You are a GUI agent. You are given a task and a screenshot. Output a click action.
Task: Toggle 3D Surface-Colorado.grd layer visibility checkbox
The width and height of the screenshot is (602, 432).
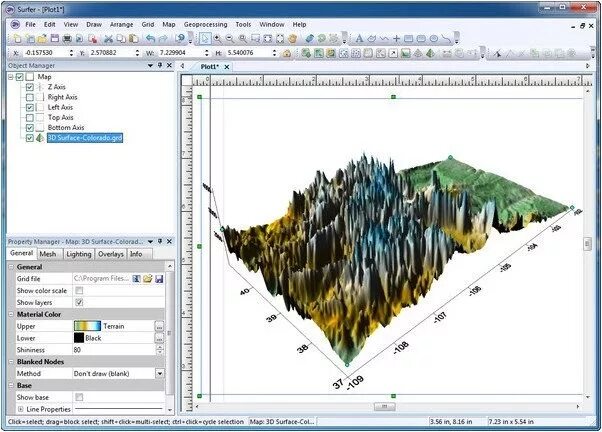[30, 138]
